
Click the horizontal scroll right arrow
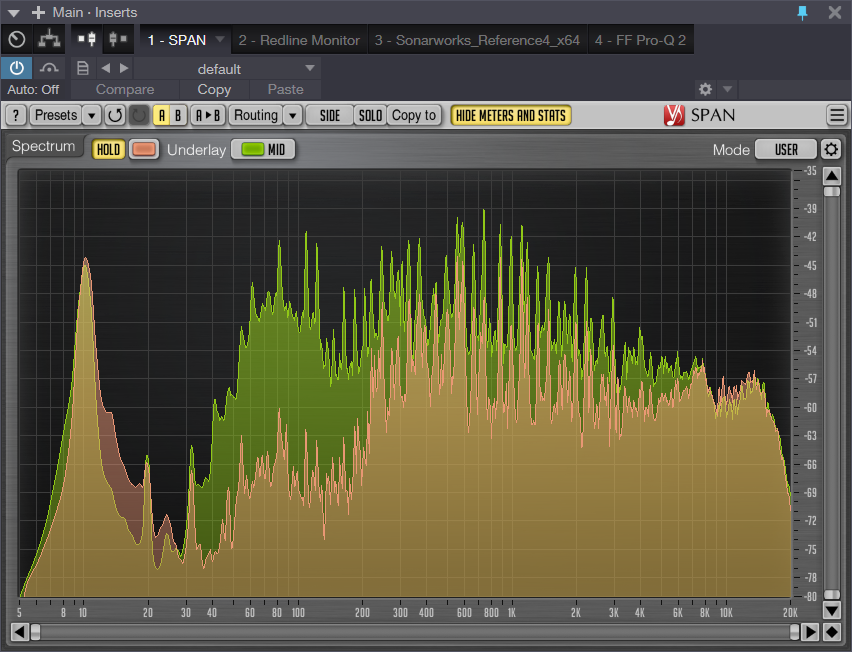pos(810,632)
